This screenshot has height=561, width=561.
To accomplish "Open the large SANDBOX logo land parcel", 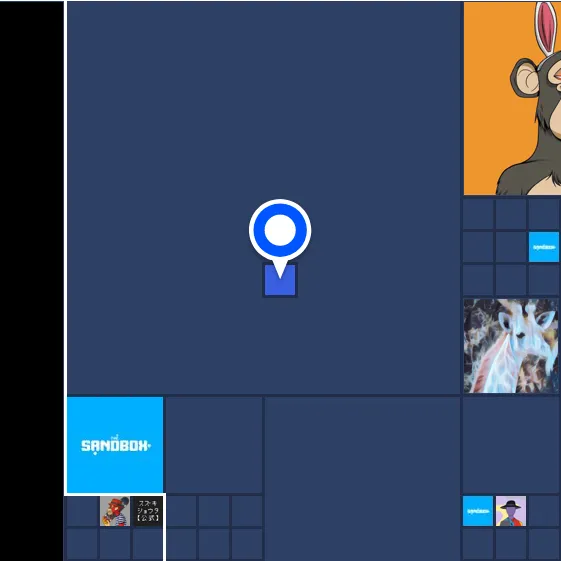I will pos(115,445).
